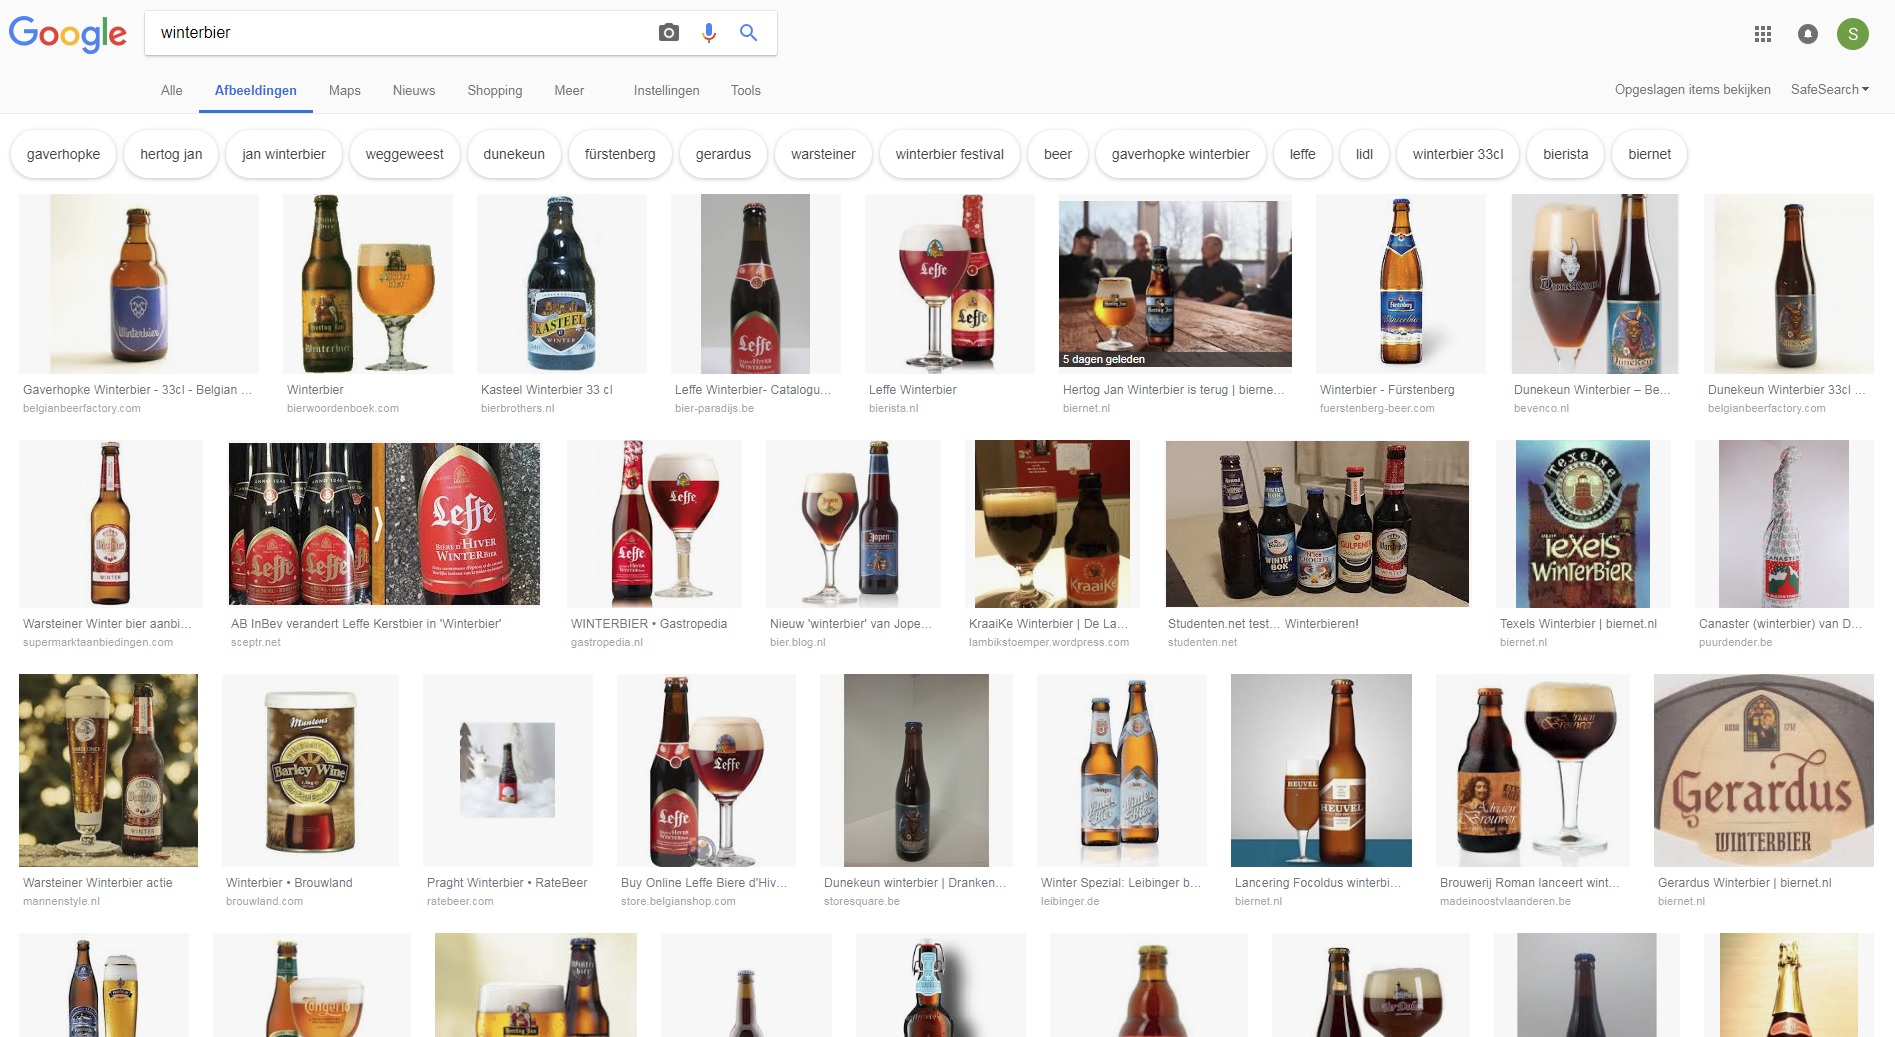This screenshot has width=1895, height=1037.
Task: Open the Canaster winterbier wrapped bottle image
Action: (x=1784, y=524)
